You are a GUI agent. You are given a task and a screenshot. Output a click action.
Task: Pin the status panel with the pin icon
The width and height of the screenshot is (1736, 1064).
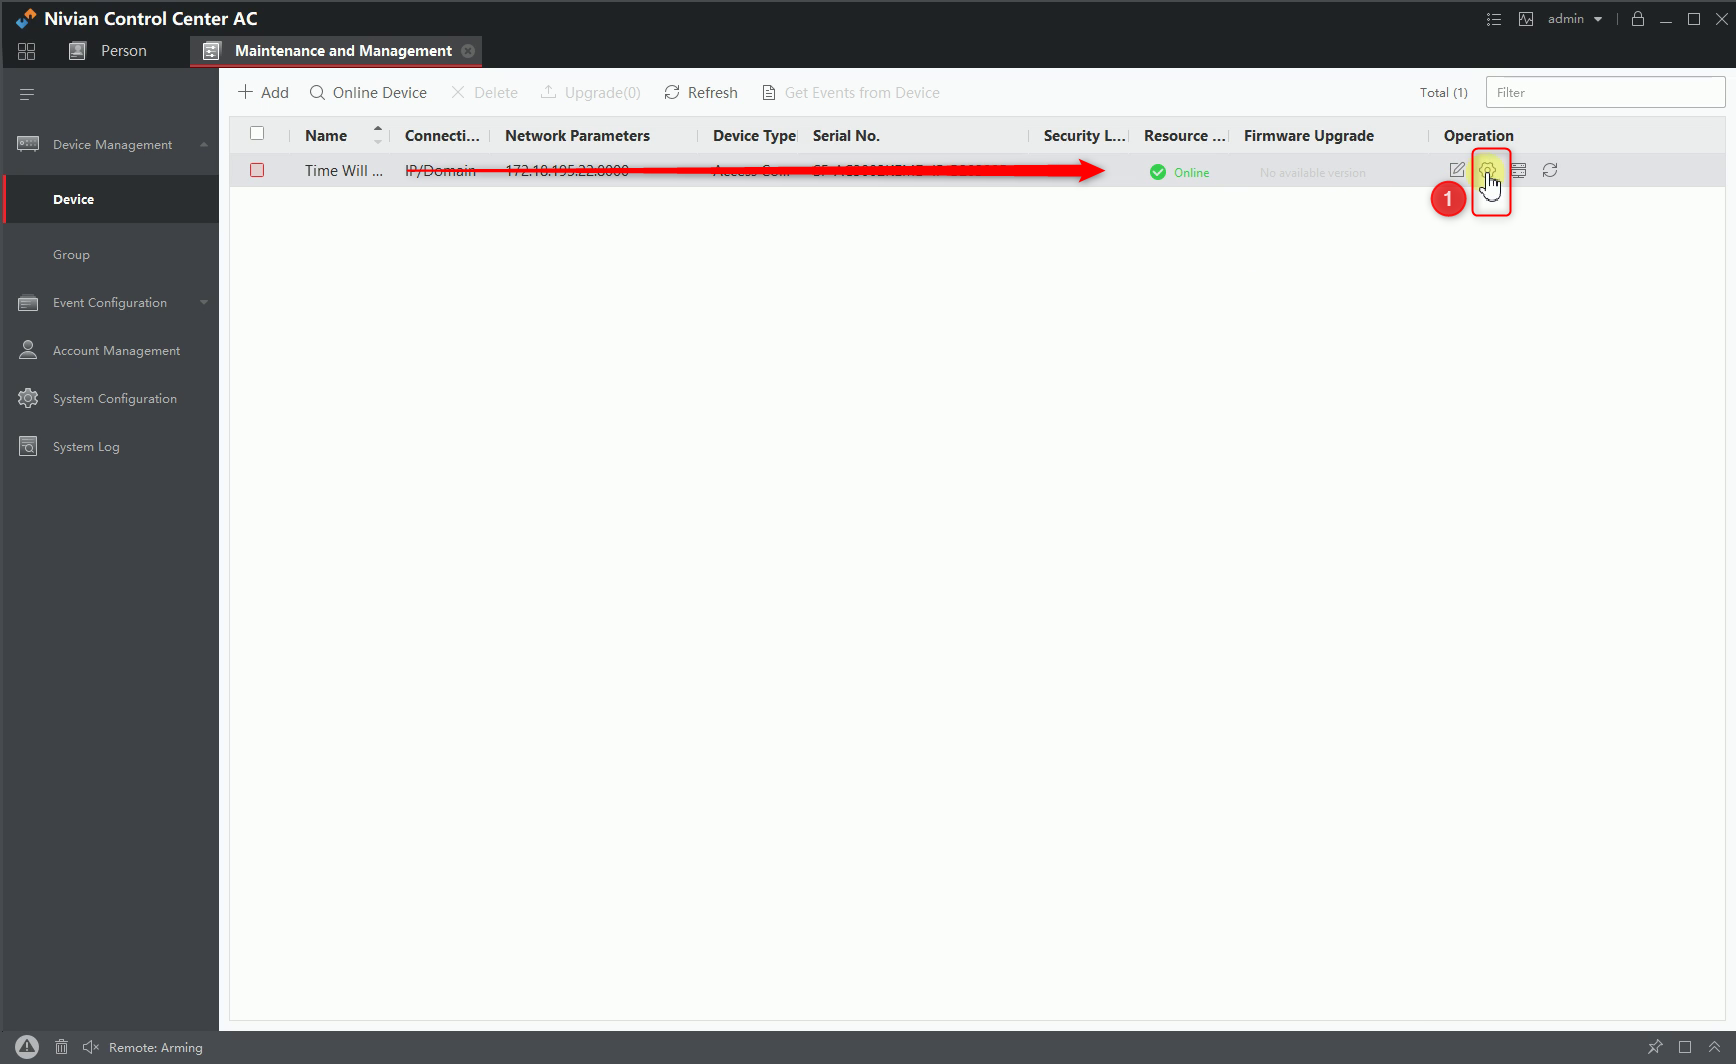tap(1655, 1047)
